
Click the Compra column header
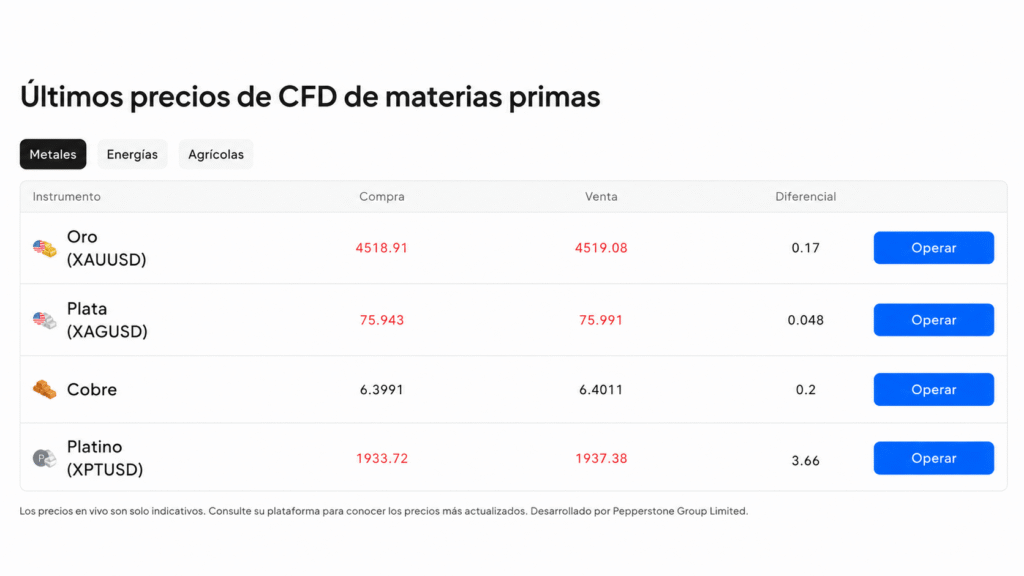[x=381, y=197]
